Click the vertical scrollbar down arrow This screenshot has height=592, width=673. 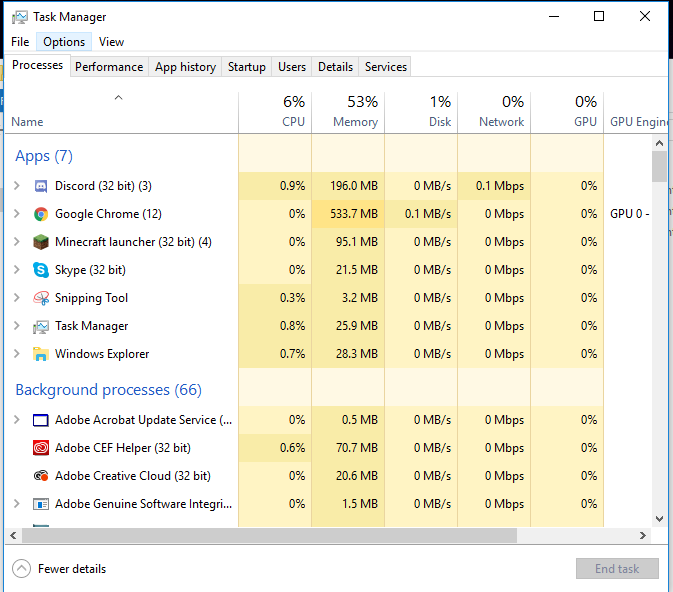[x=659, y=519]
